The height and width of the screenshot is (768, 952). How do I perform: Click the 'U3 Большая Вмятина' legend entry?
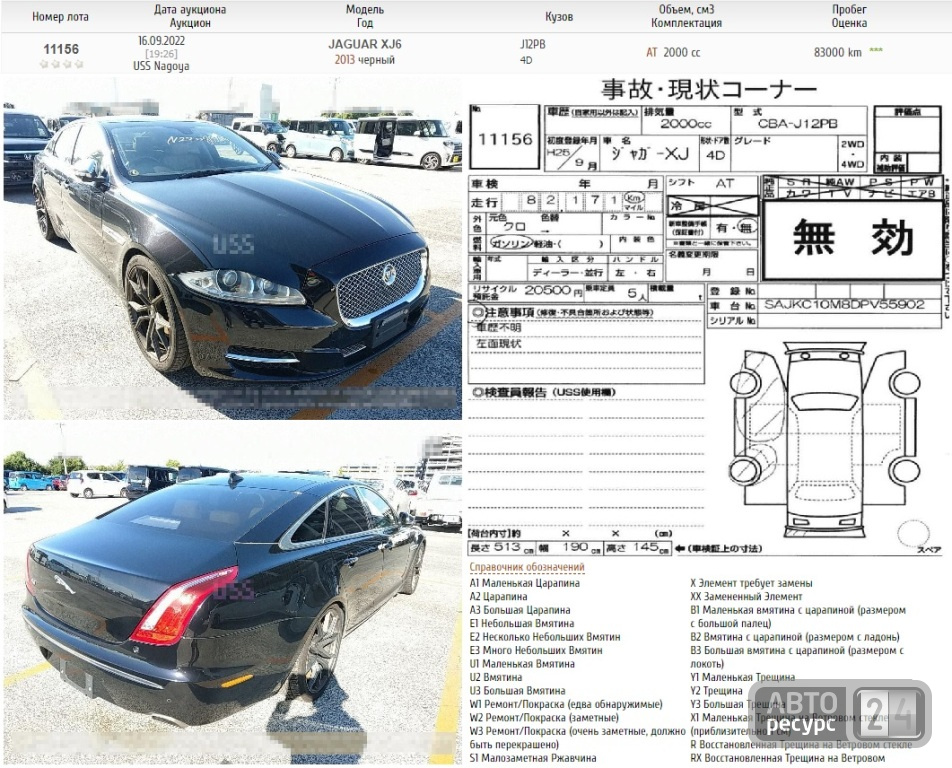click(517, 690)
